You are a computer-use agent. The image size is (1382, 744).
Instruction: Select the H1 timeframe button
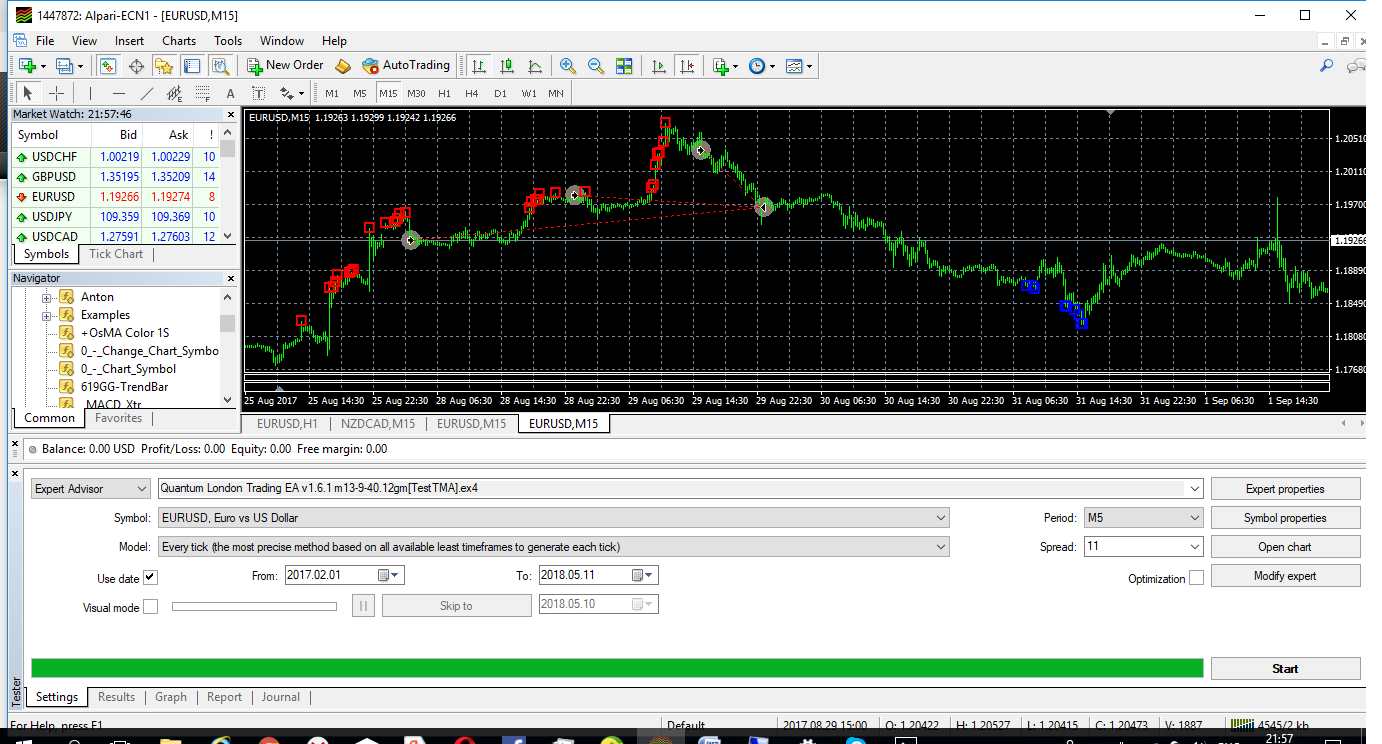(444, 93)
